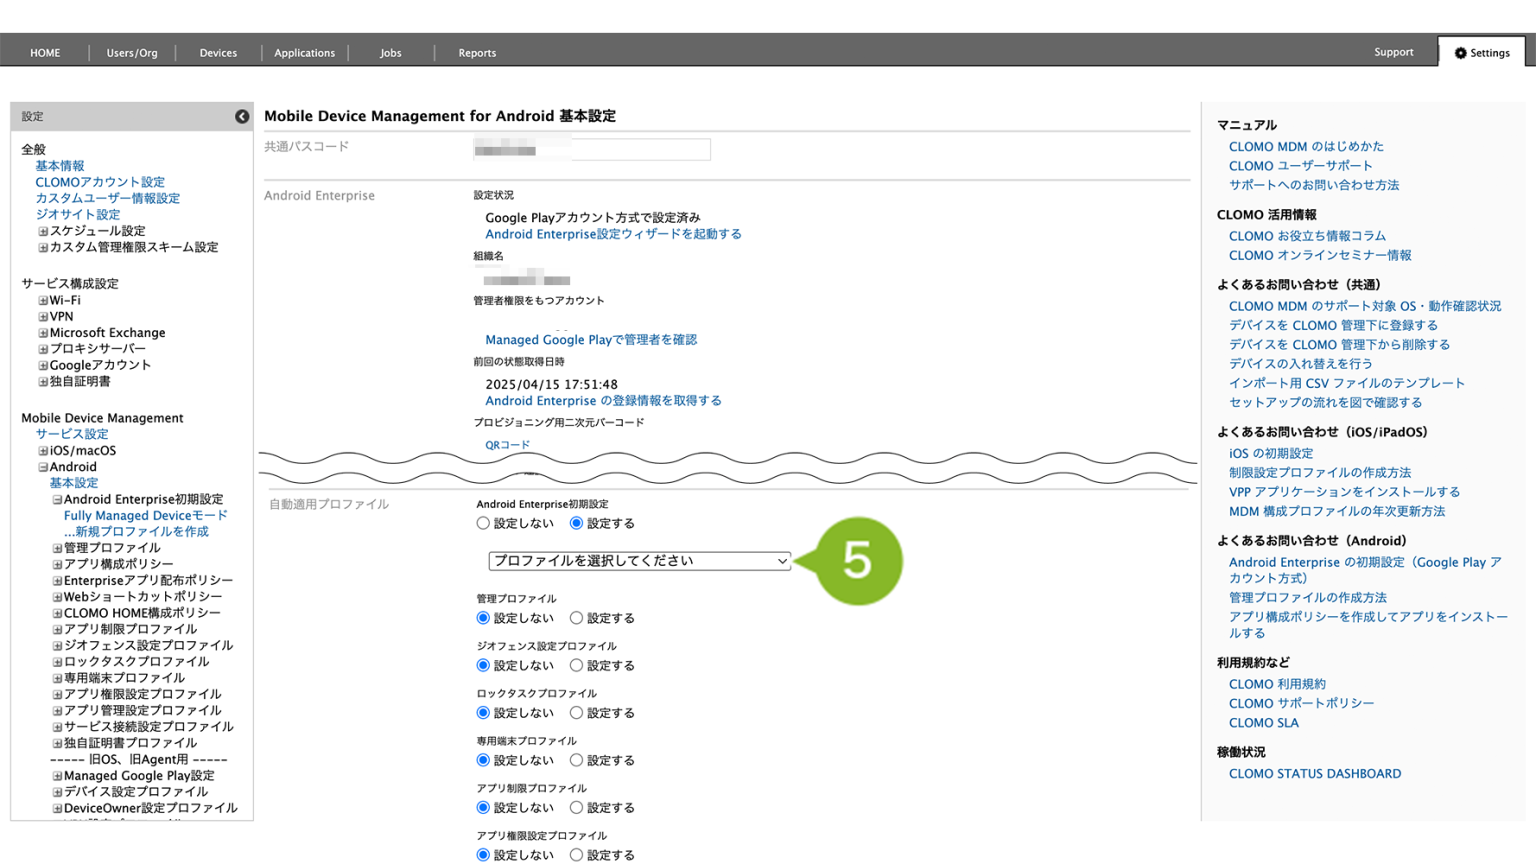The width and height of the screenshot is (1536, 864).
Task: Expand Googleアカウント node plus icon
Action: pos(43,365)
